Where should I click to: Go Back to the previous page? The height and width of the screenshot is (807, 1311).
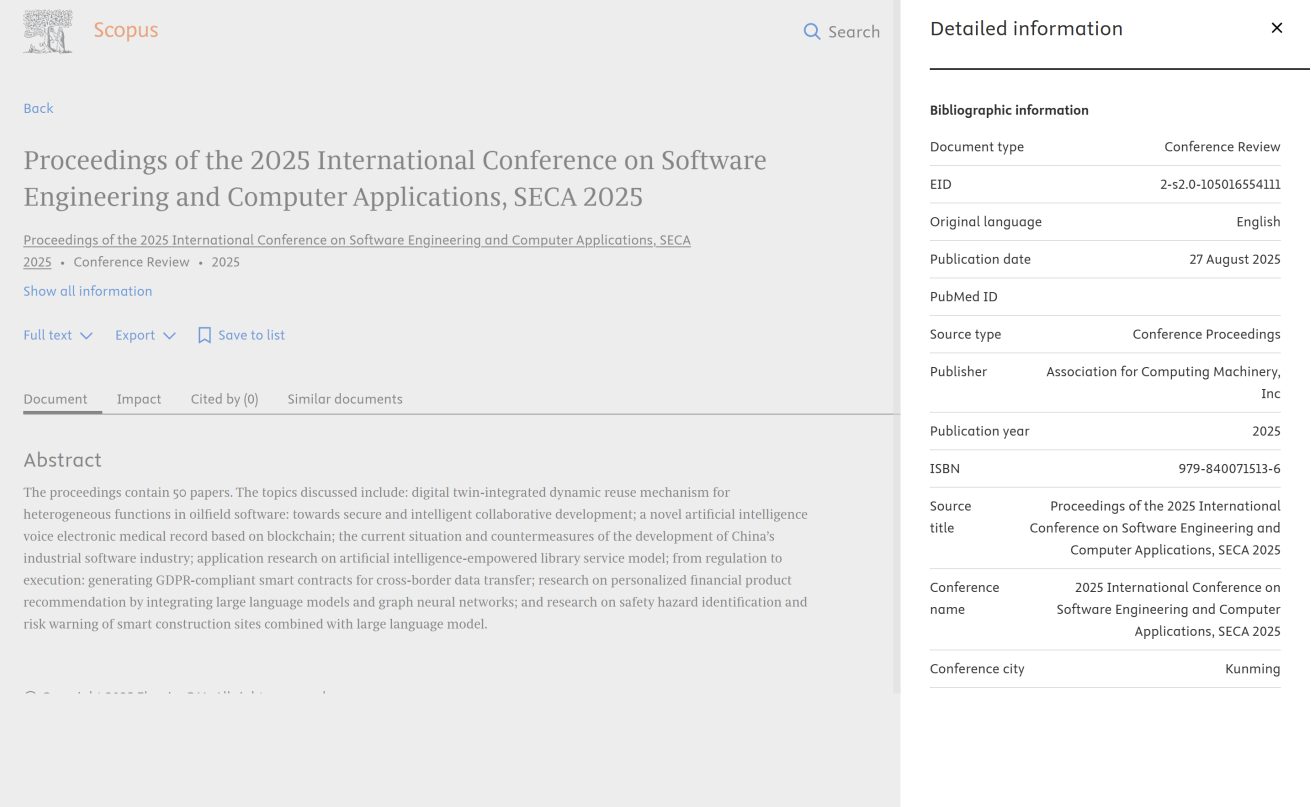(38, 108)
